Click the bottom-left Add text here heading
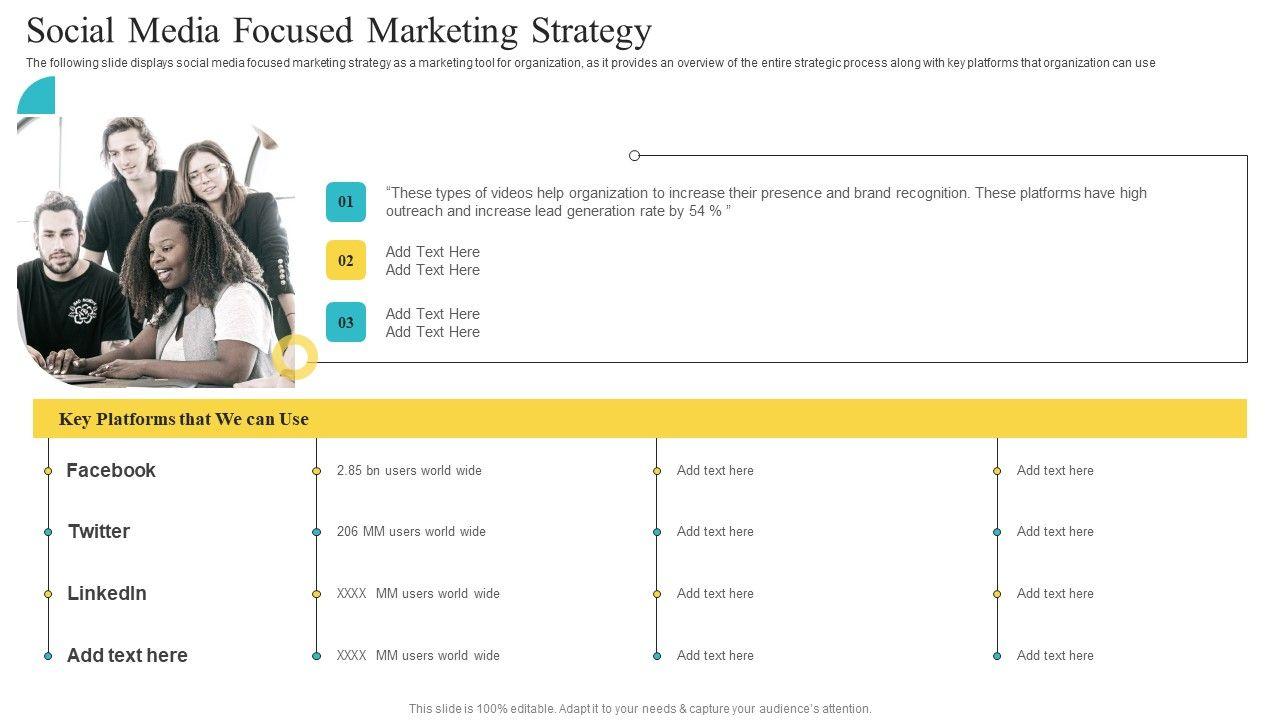 click(127, 655)
